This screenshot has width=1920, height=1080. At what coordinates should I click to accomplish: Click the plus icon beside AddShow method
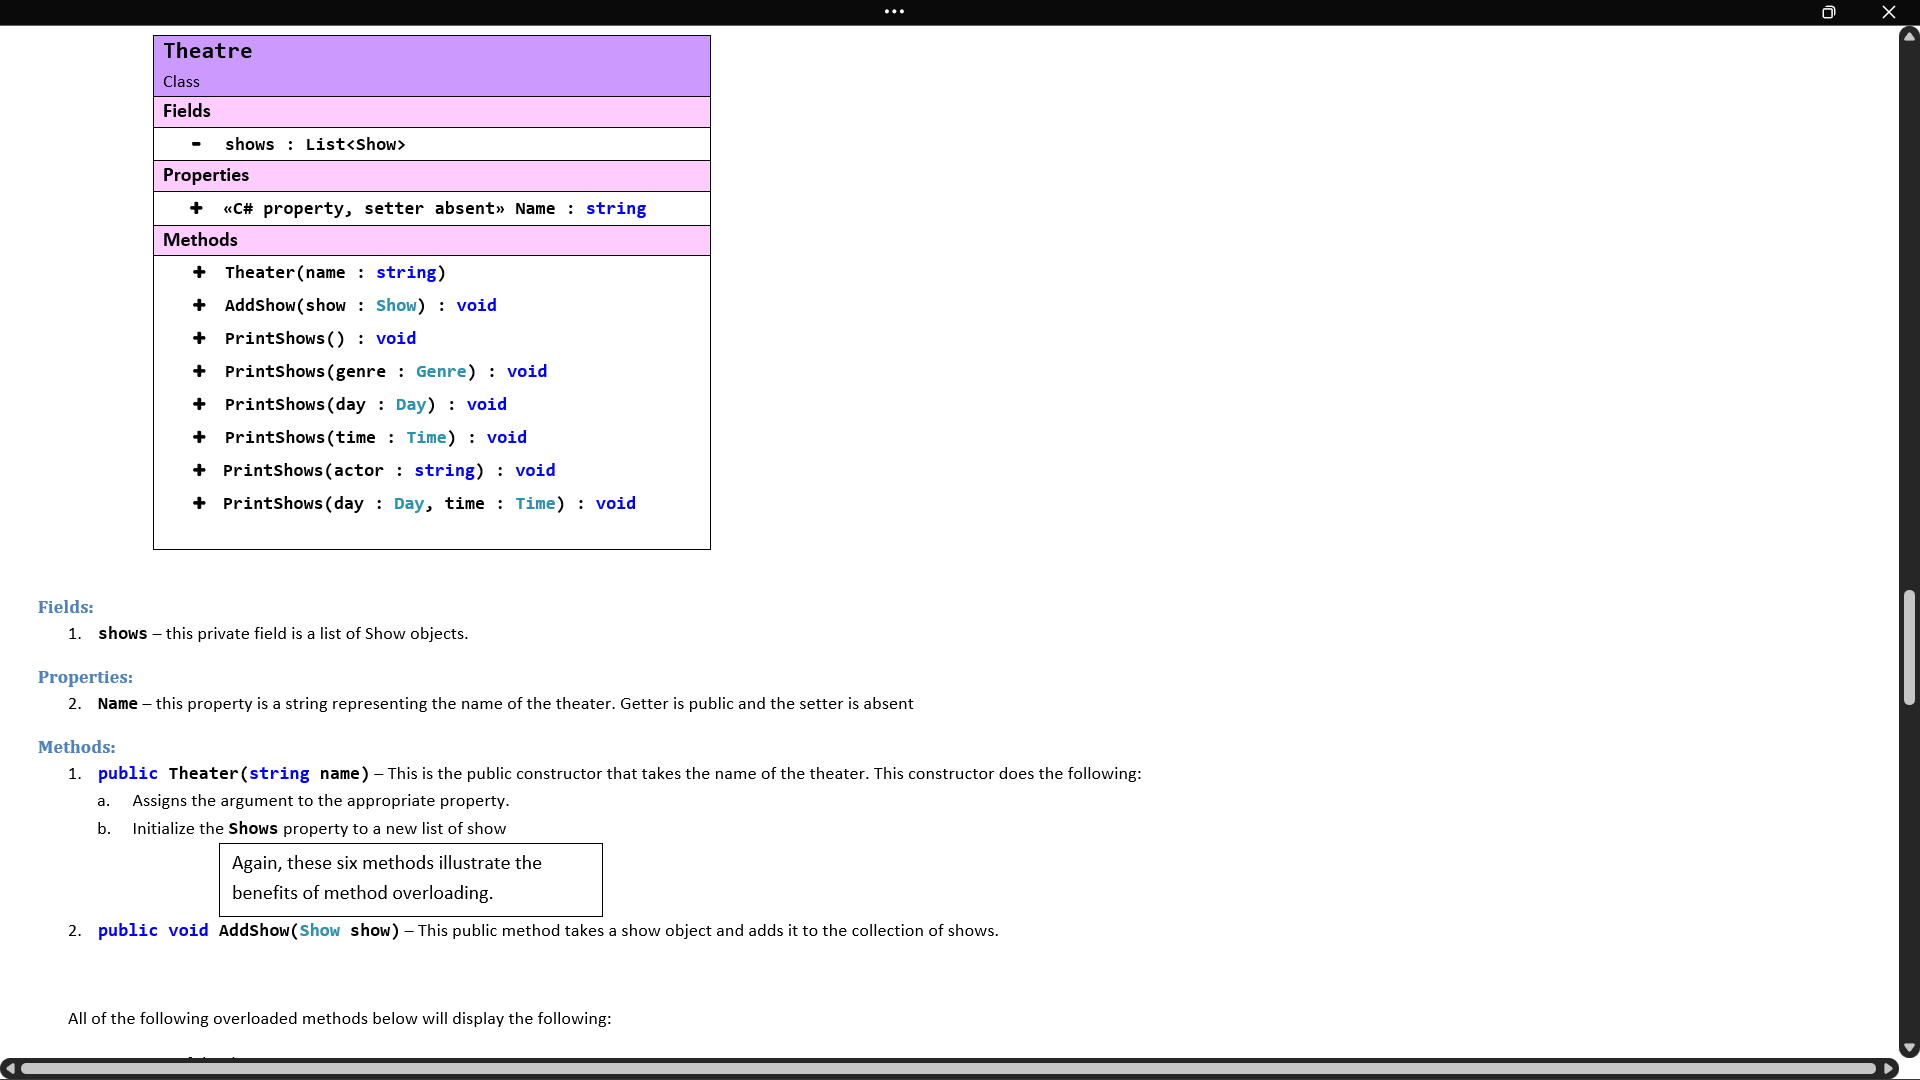pos(199,305)
